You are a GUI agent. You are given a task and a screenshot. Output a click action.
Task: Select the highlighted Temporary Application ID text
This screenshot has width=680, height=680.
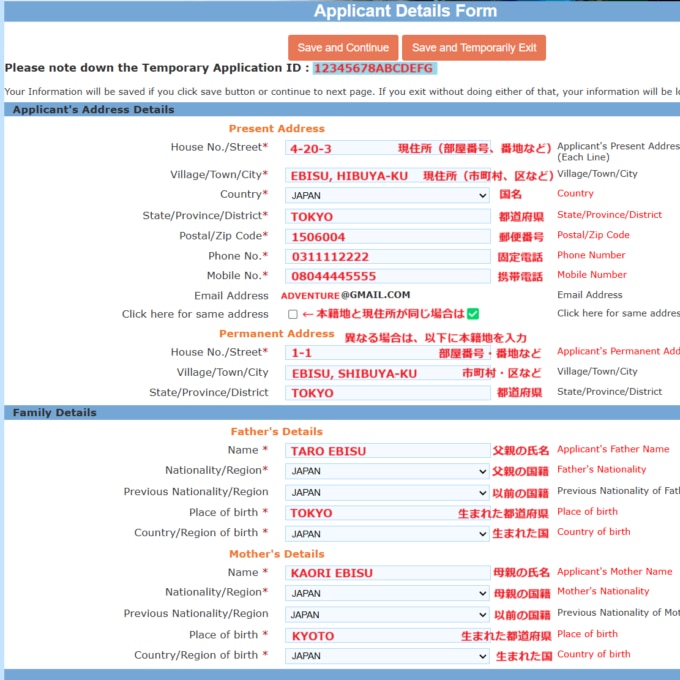(x=373, y=68)
